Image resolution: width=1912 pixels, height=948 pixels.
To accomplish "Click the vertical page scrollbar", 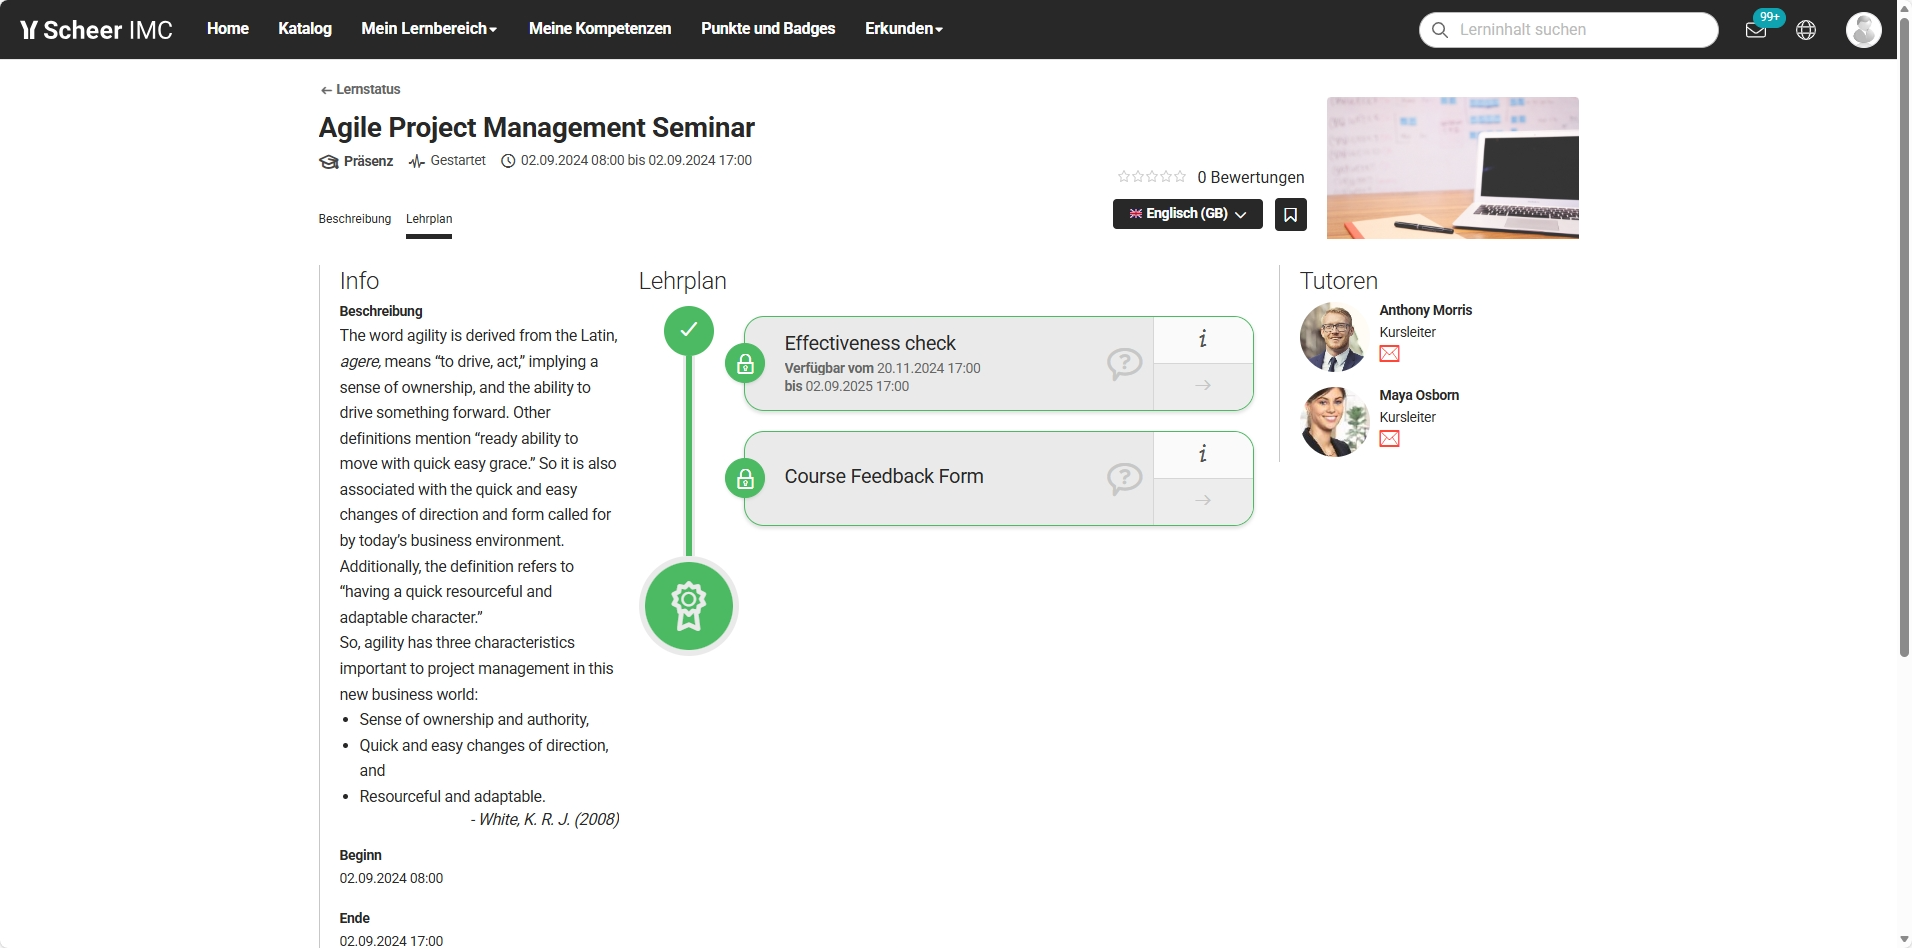I will pos(1905,337).
